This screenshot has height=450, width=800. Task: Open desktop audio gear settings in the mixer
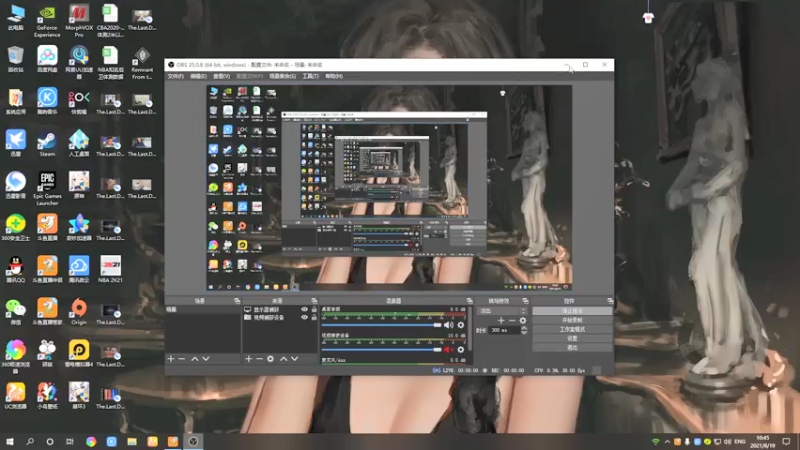tap(461, 325)
